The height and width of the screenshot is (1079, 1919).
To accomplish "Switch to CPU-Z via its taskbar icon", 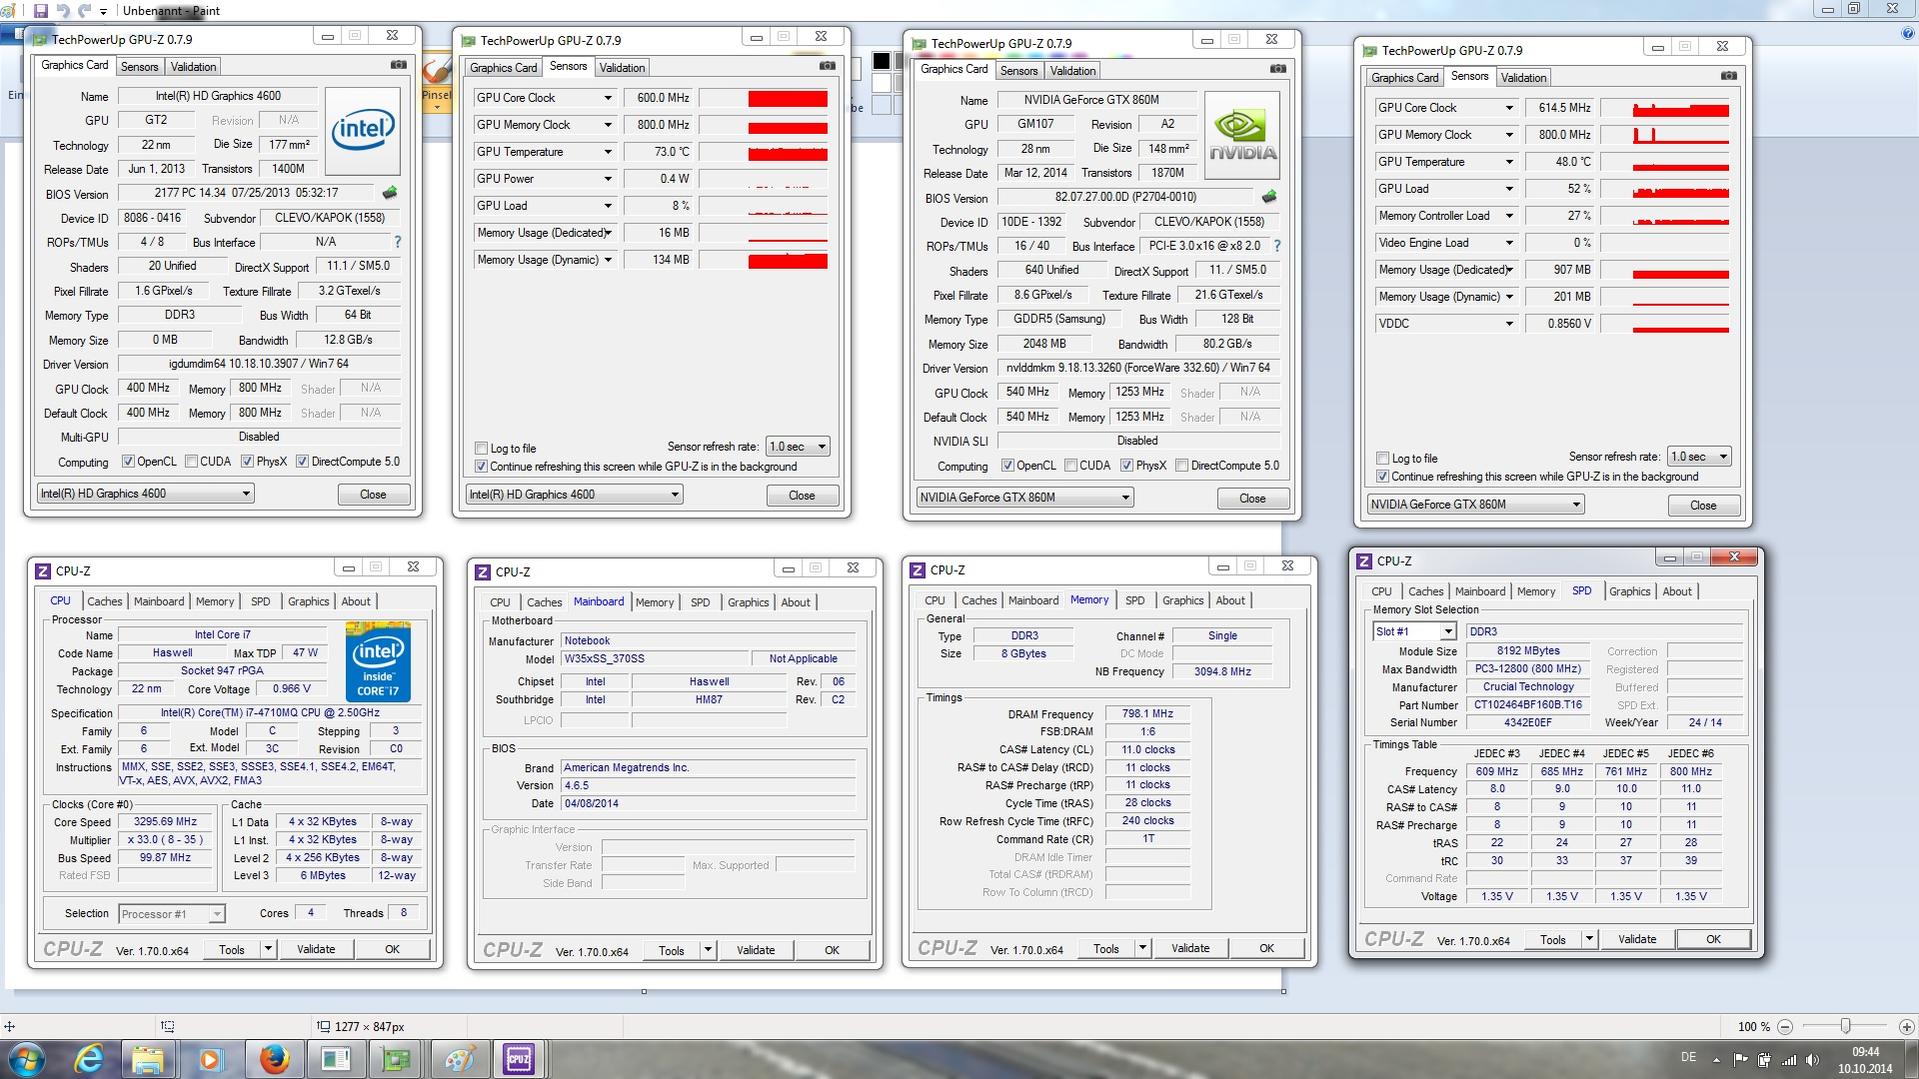I will click(x=519, y=1059).
